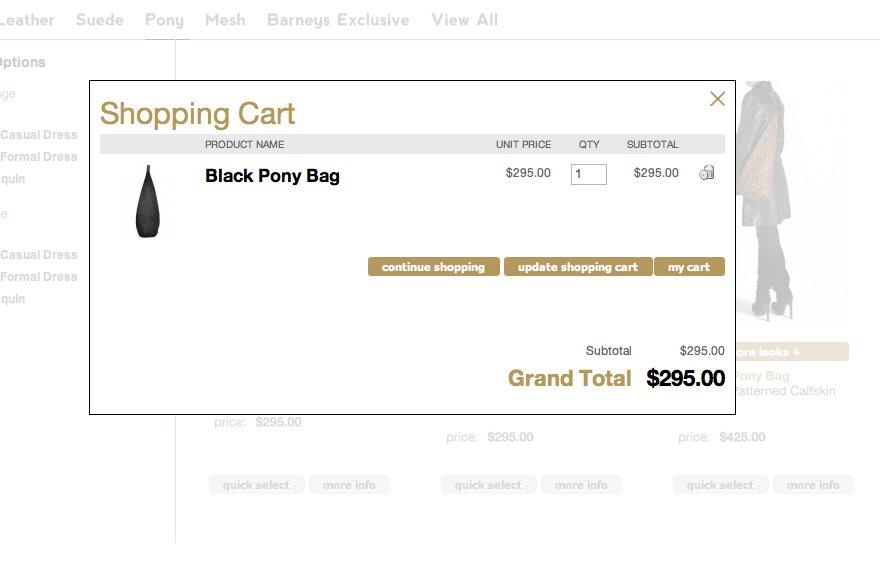880x584 pixels.
Task: Expand more looks + under model photo
Action: [x=792, y=352]
